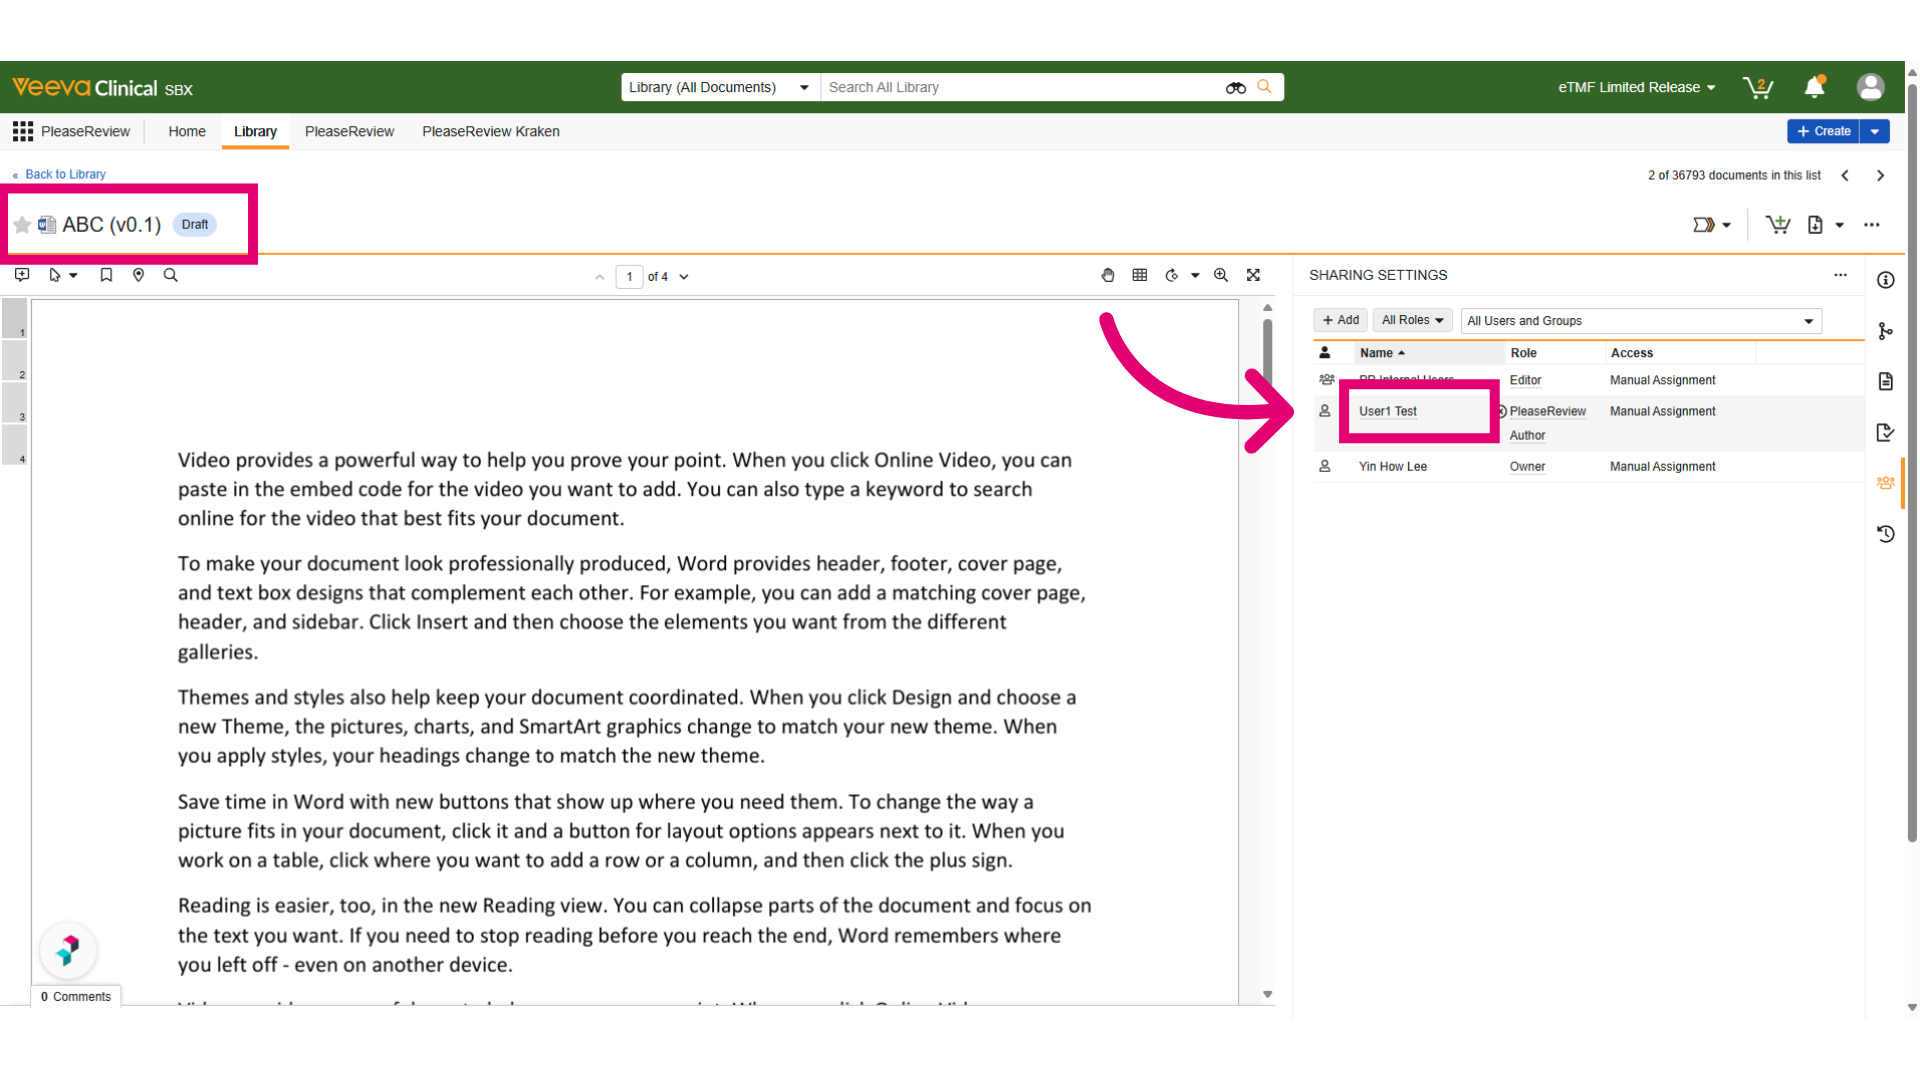Viewport: 1920px width, 1080px height.
Task: Open the sharing settings users panel icon
Action: coord(1886,483)
